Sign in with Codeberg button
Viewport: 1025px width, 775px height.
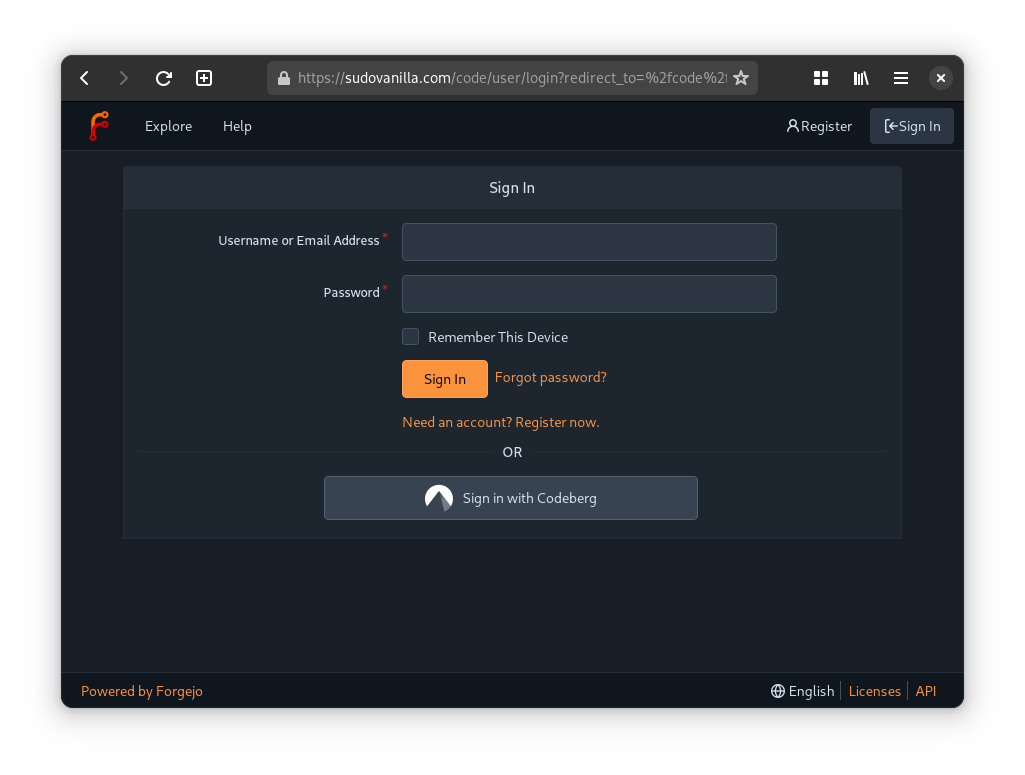[x=510, y=498]
